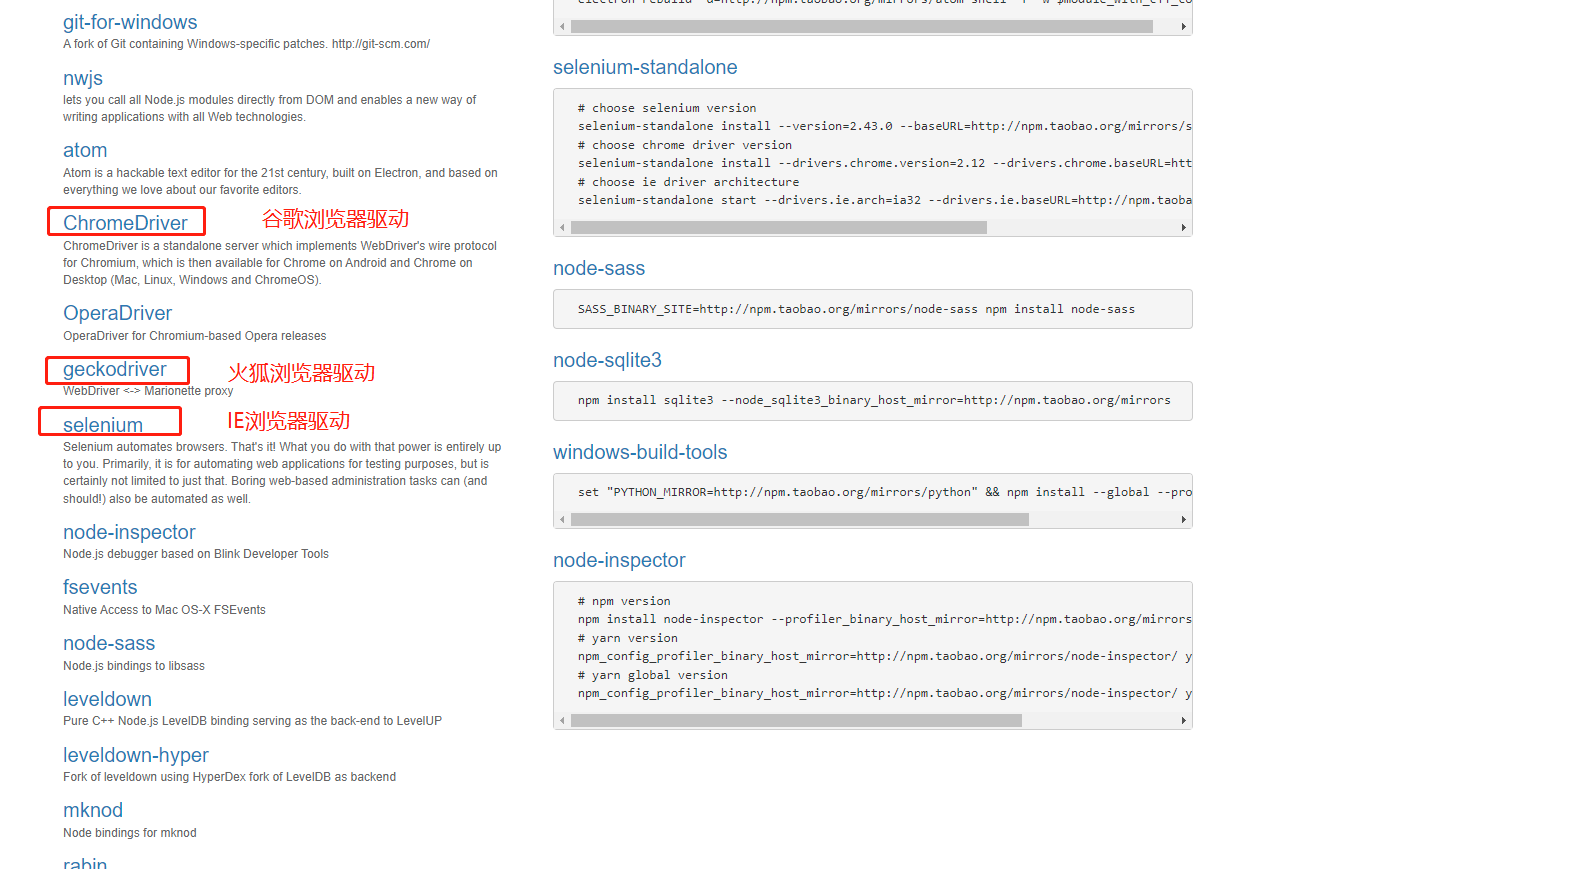Click the 'lets you call all Node.js modules' description
Screen dimensions: 1575x869
tap(270, 108)
